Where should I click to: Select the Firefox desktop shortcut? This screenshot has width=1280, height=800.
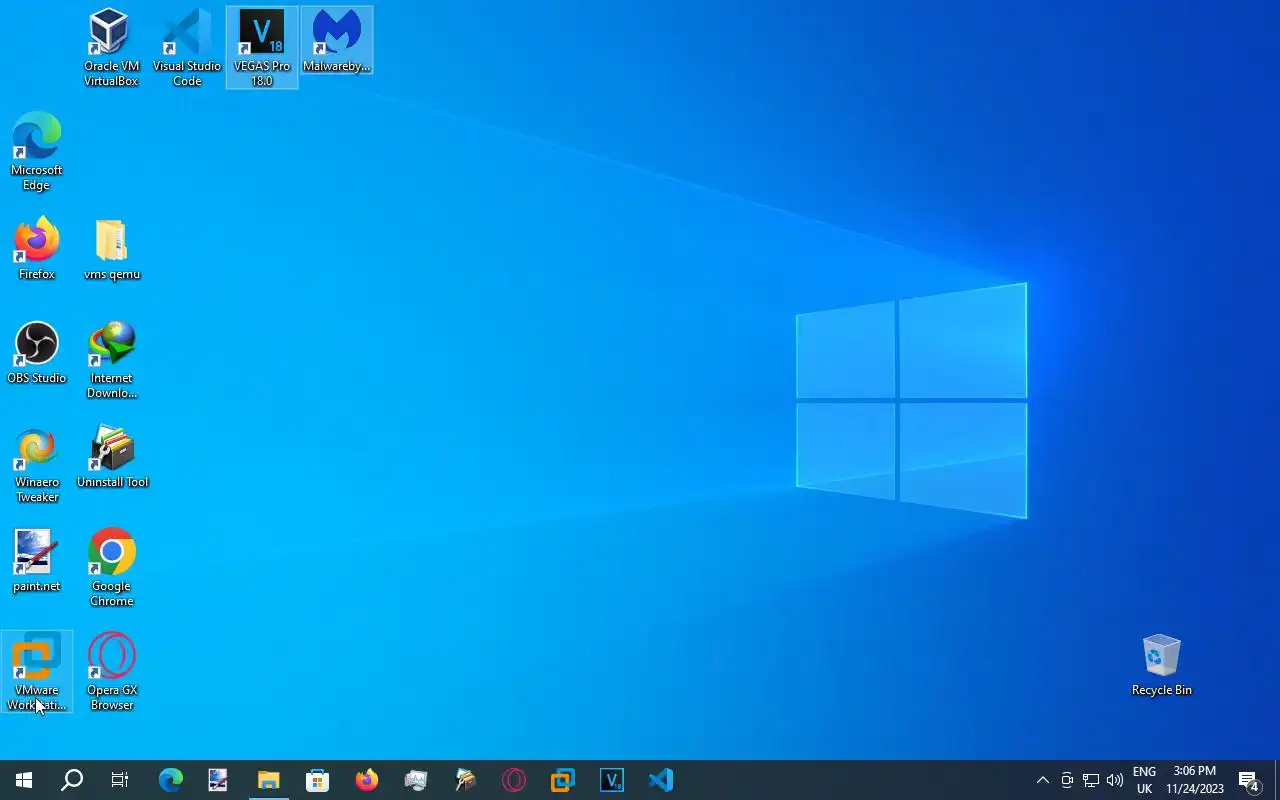tap(37, 248)
